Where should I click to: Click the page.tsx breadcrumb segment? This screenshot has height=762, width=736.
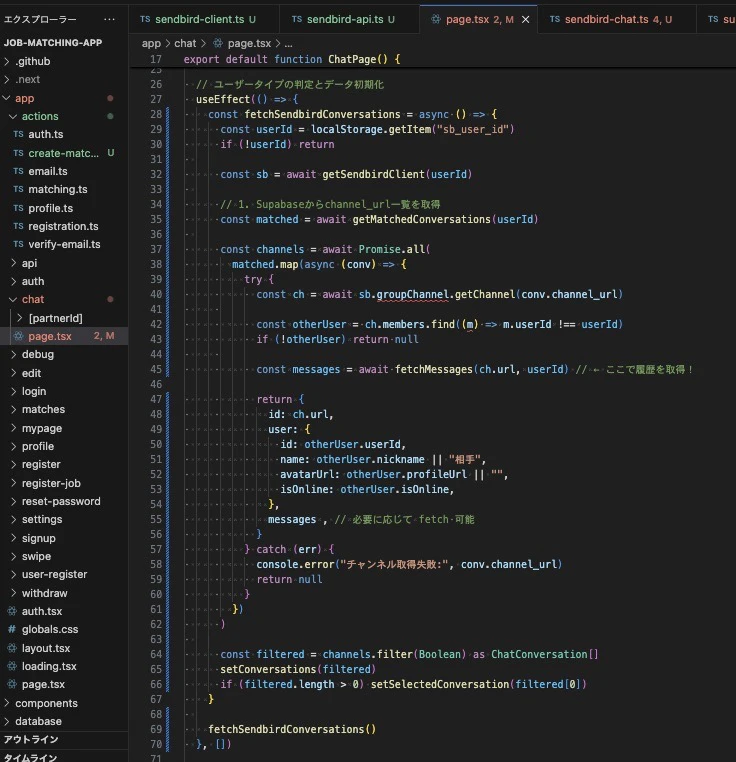[242, 43]
